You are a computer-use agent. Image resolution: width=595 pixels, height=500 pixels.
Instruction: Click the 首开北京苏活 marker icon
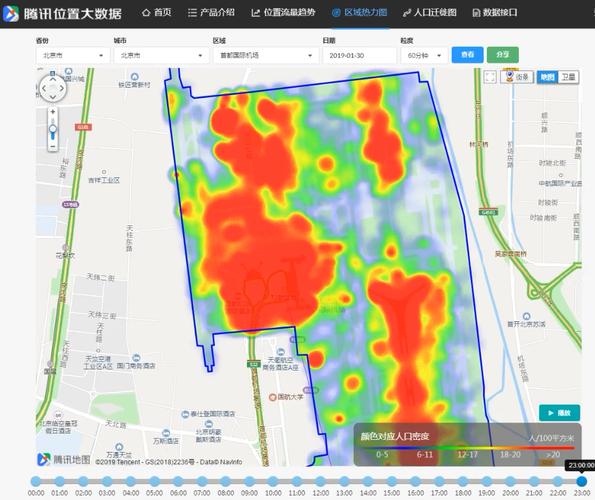[526, 316]
